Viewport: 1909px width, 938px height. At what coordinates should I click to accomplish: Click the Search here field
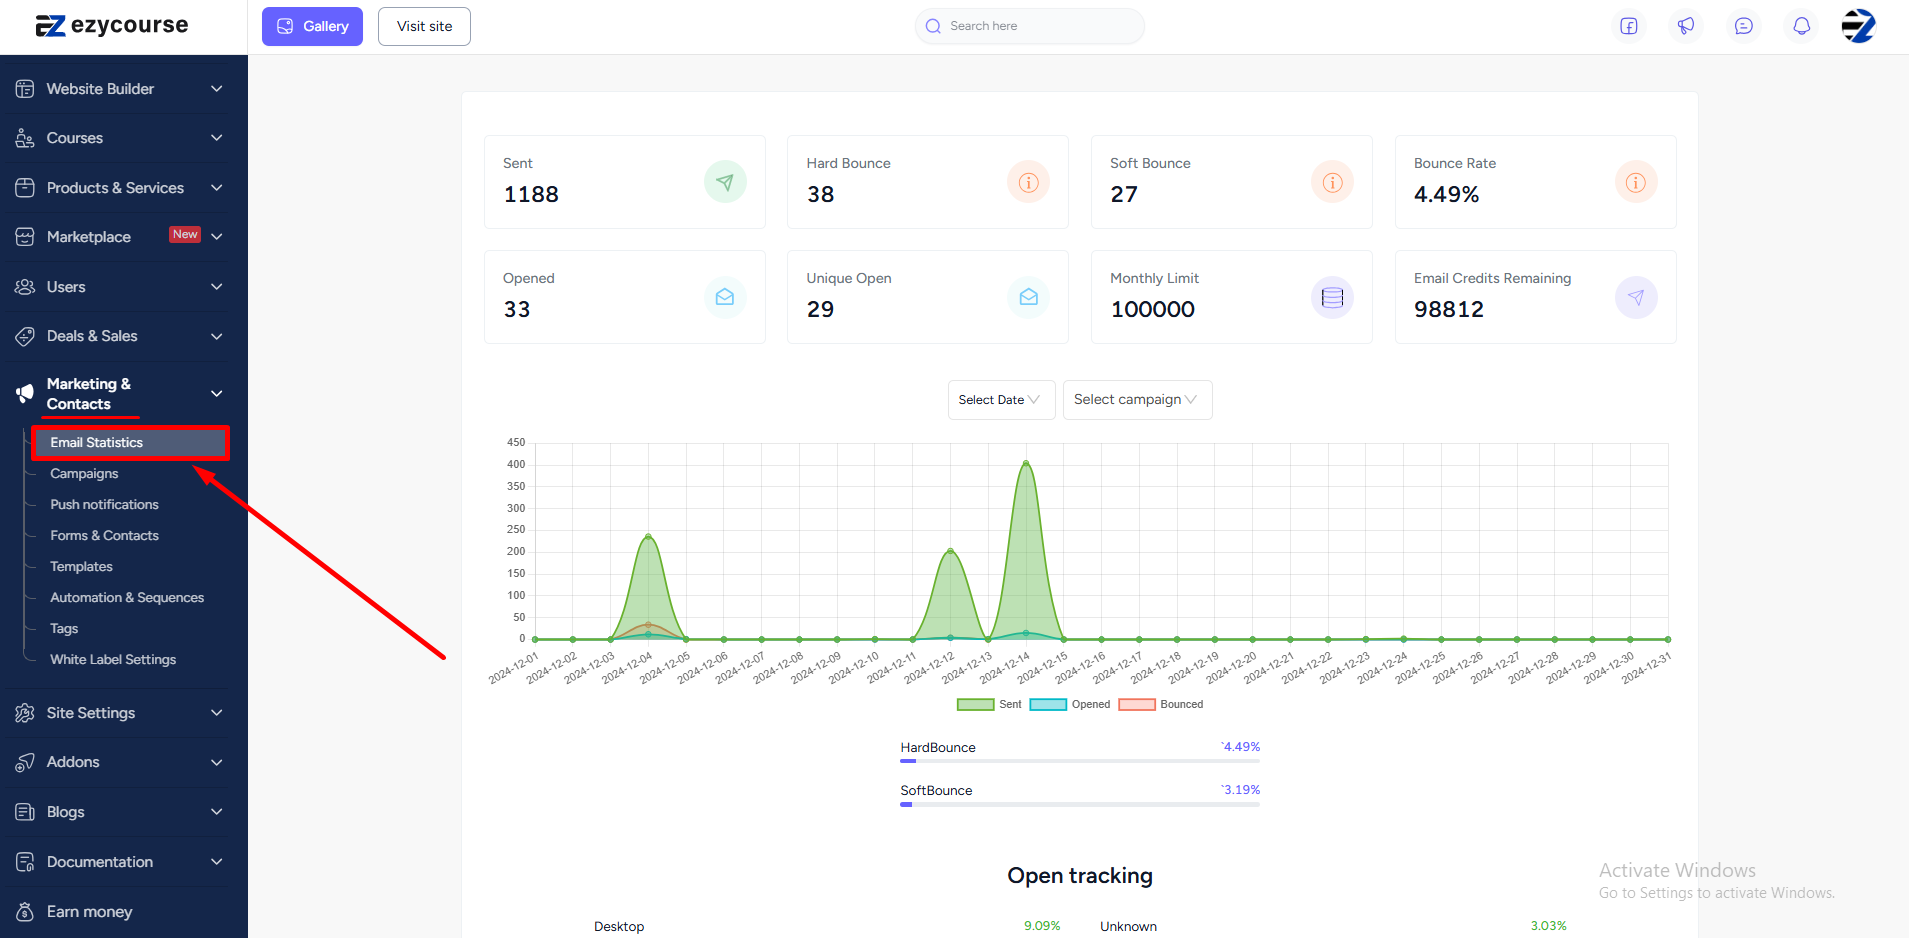click(1030, 26)
